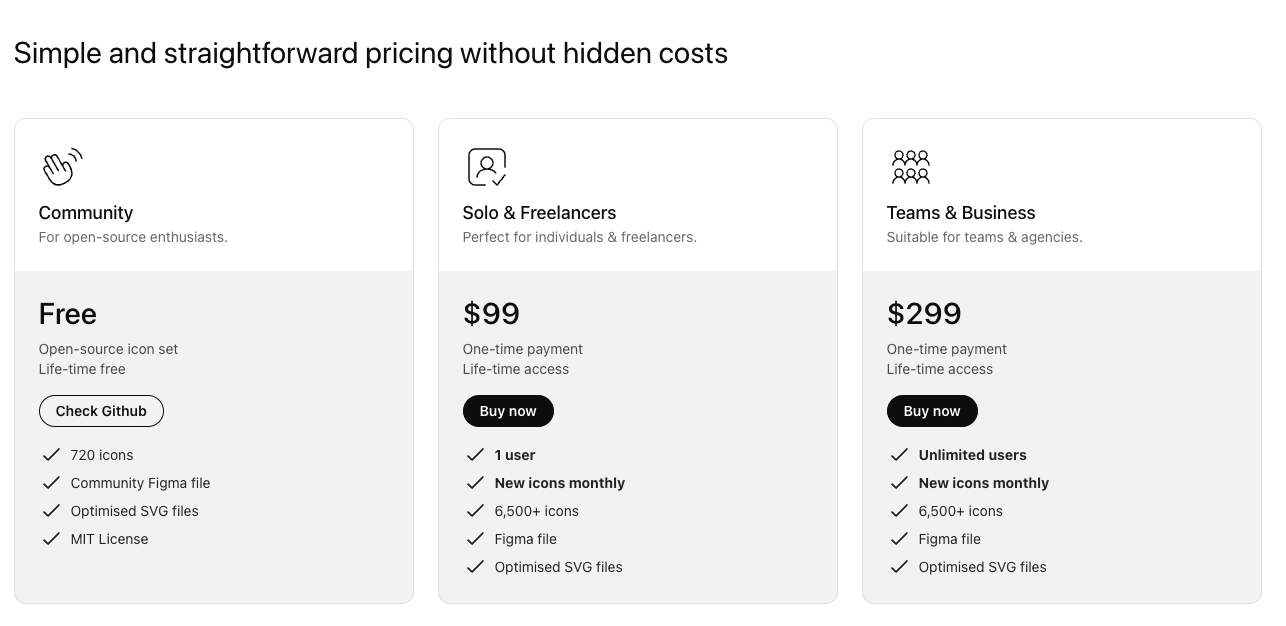
Task: Click the checkmark beside 1 user
Action: (x=476, y=455)
